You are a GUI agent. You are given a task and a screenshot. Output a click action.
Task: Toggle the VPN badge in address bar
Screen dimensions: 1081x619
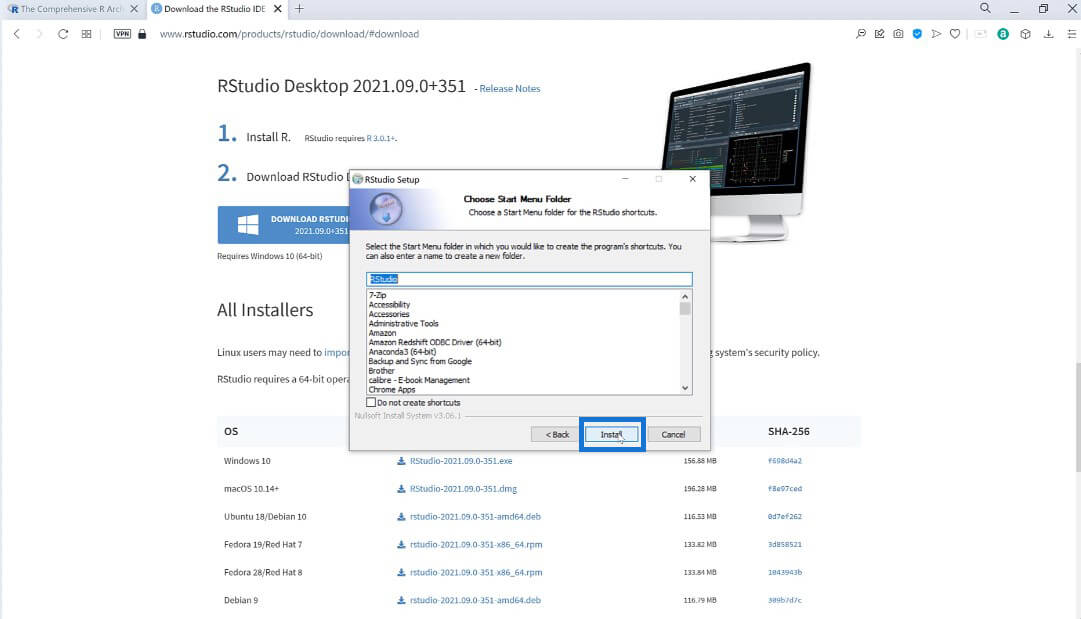tap(122, 34)
